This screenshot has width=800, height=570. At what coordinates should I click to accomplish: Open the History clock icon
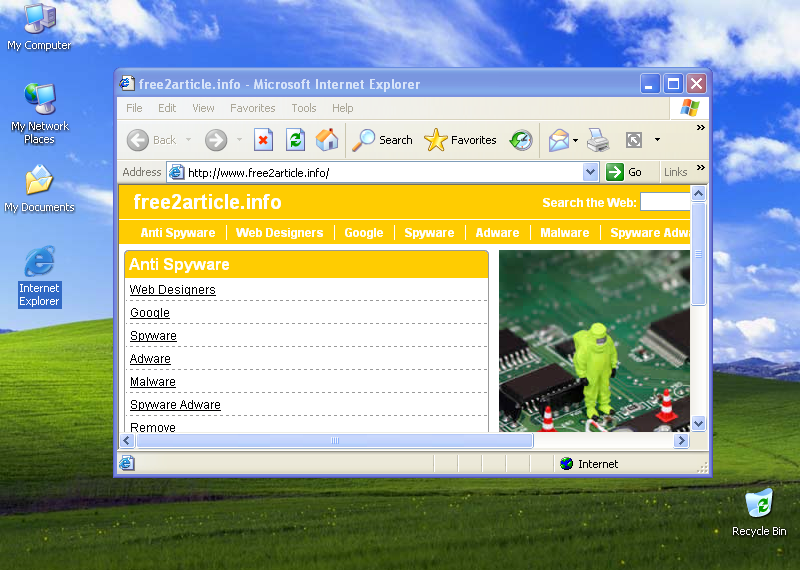521,140
